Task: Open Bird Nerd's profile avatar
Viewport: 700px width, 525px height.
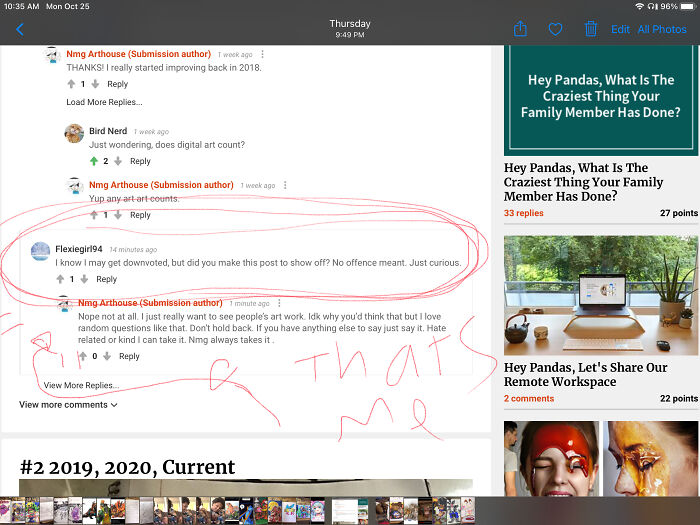Action: [x=74, y=133]
